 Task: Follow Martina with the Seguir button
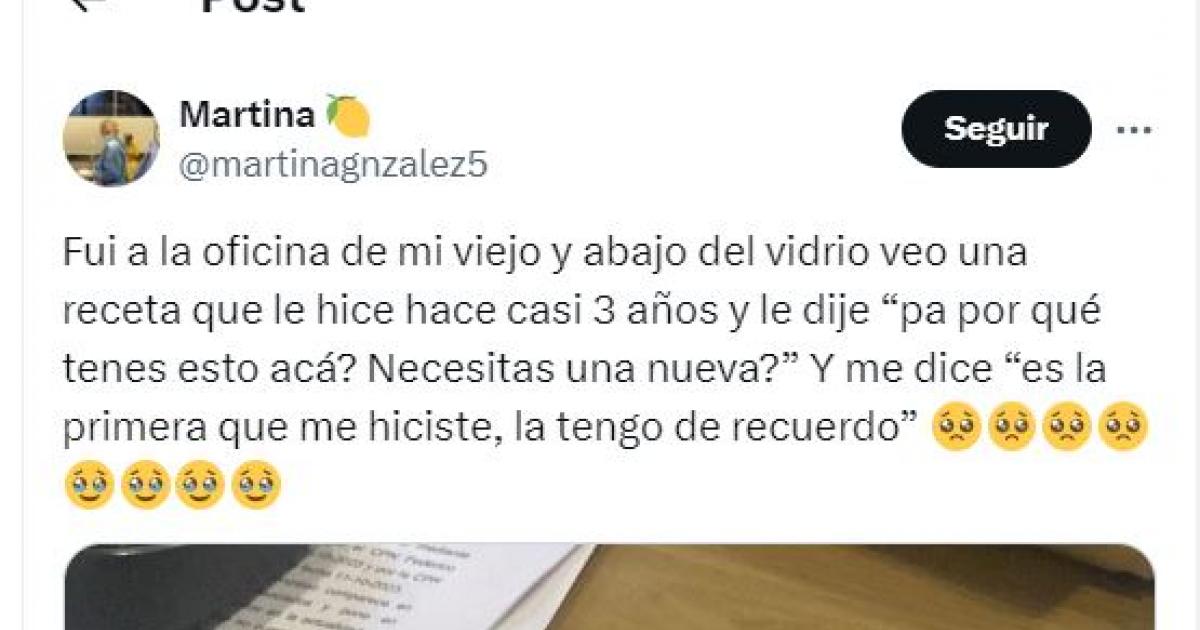click(x=996, y=129)
